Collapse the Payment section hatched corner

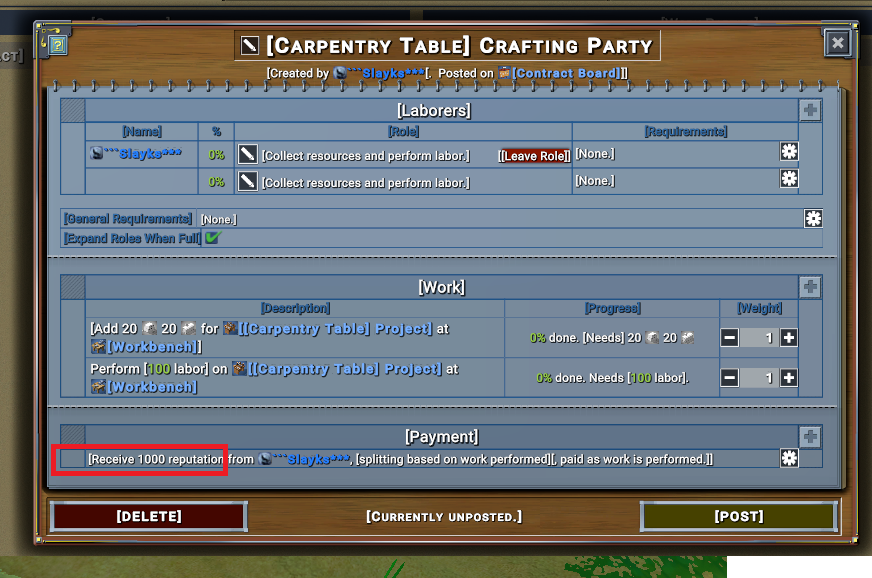coord(72,437)
